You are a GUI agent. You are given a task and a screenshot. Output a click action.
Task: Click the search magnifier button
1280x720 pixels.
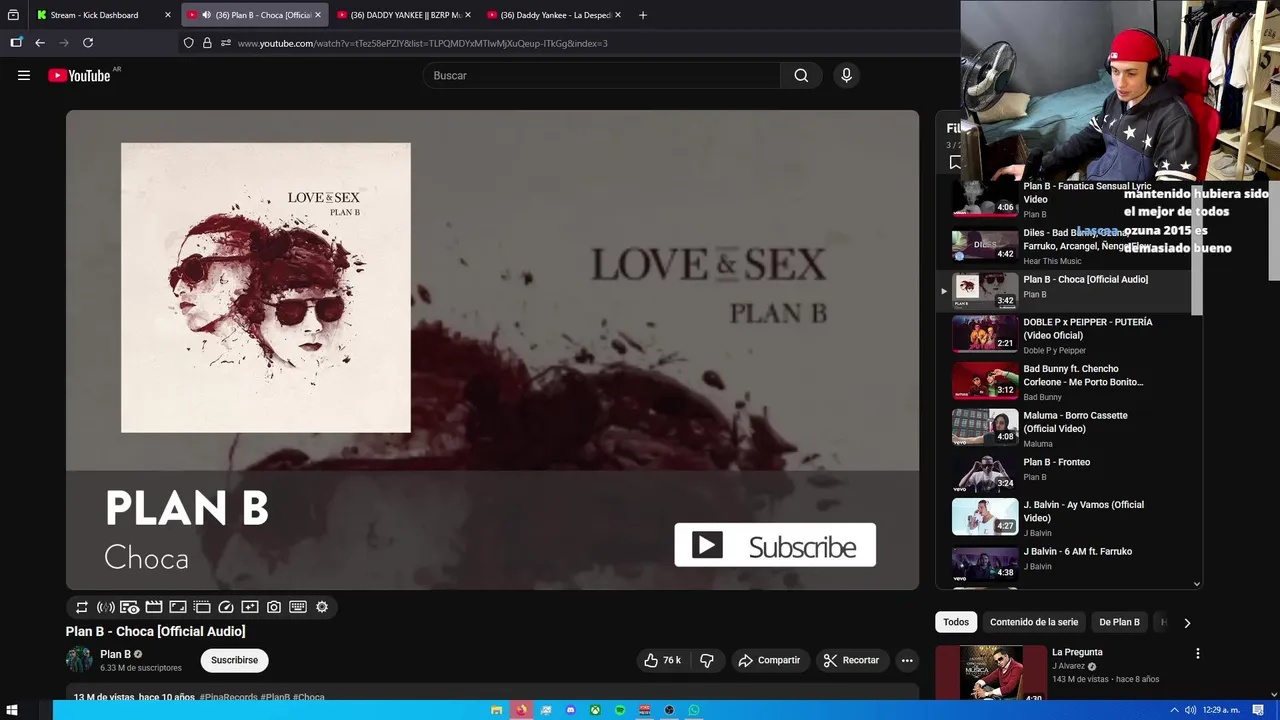click(801, 75)
